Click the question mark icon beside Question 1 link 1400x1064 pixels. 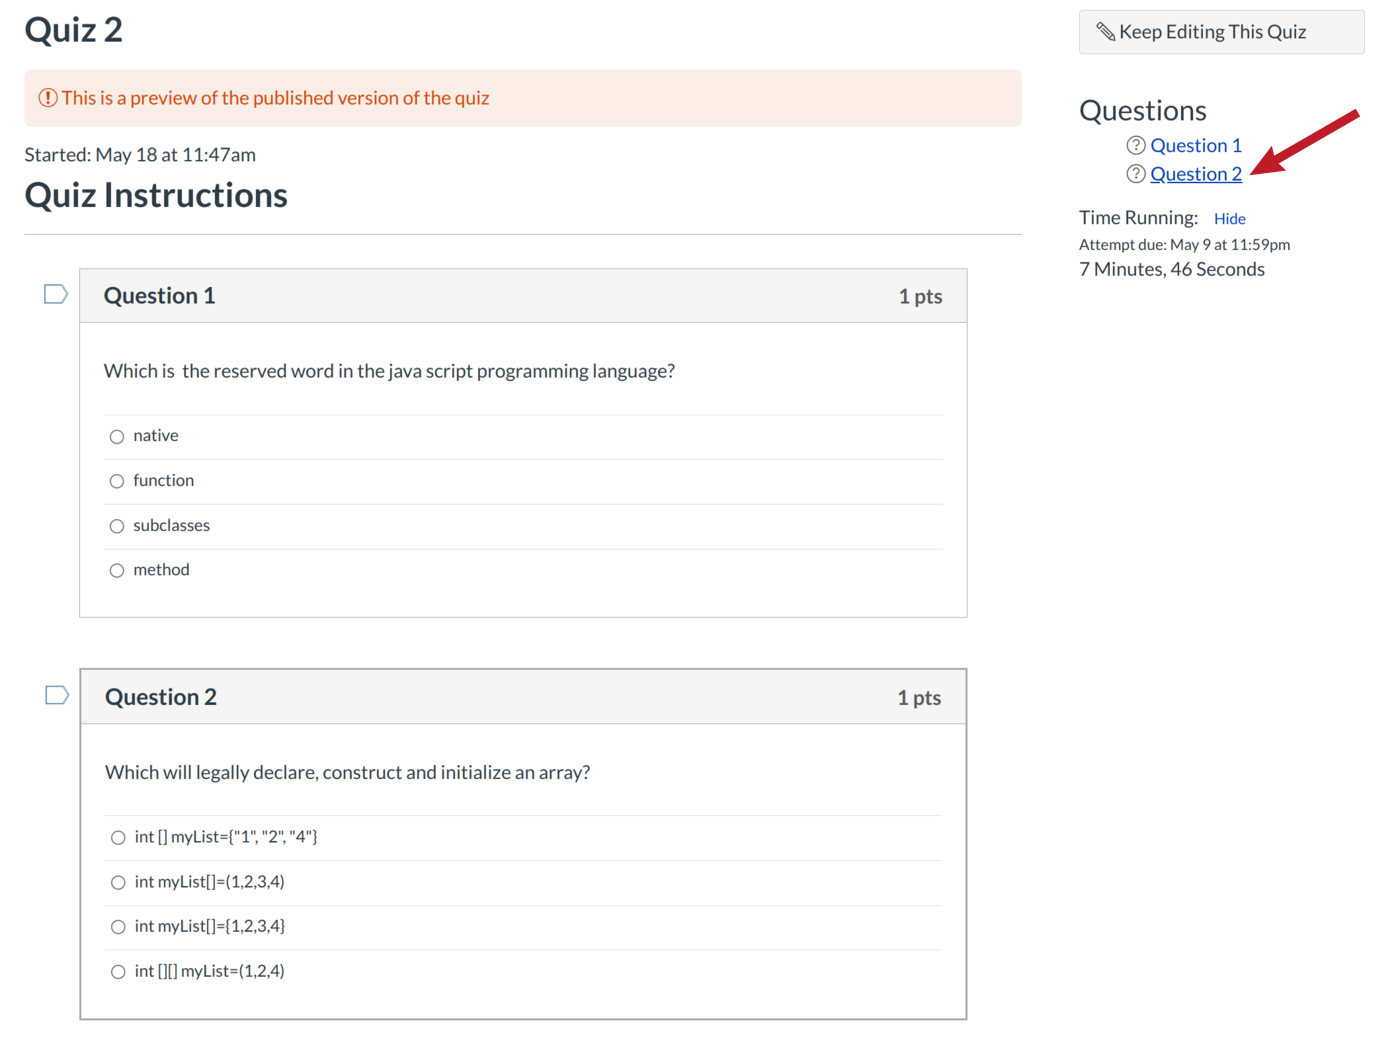pyautogui.click(x=1135, y=145)
